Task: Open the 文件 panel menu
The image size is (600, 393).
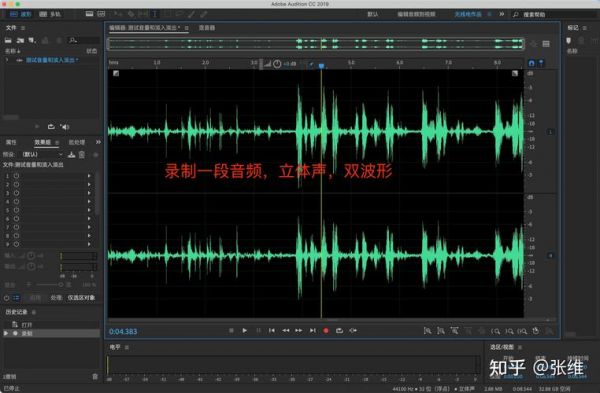Action: (x=23, y=28)
